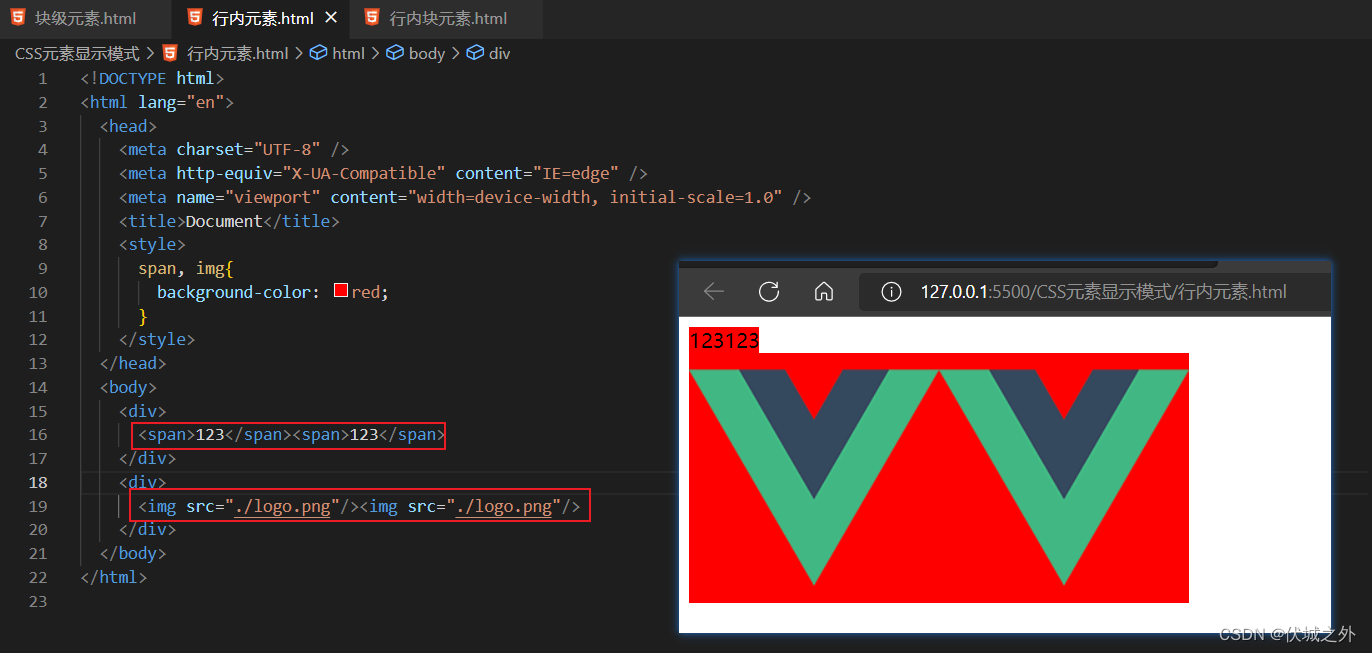
Task: Click the HTML5 icon on 行内元素.html tab
Action: pyautogui.click(x=195, y=17)
